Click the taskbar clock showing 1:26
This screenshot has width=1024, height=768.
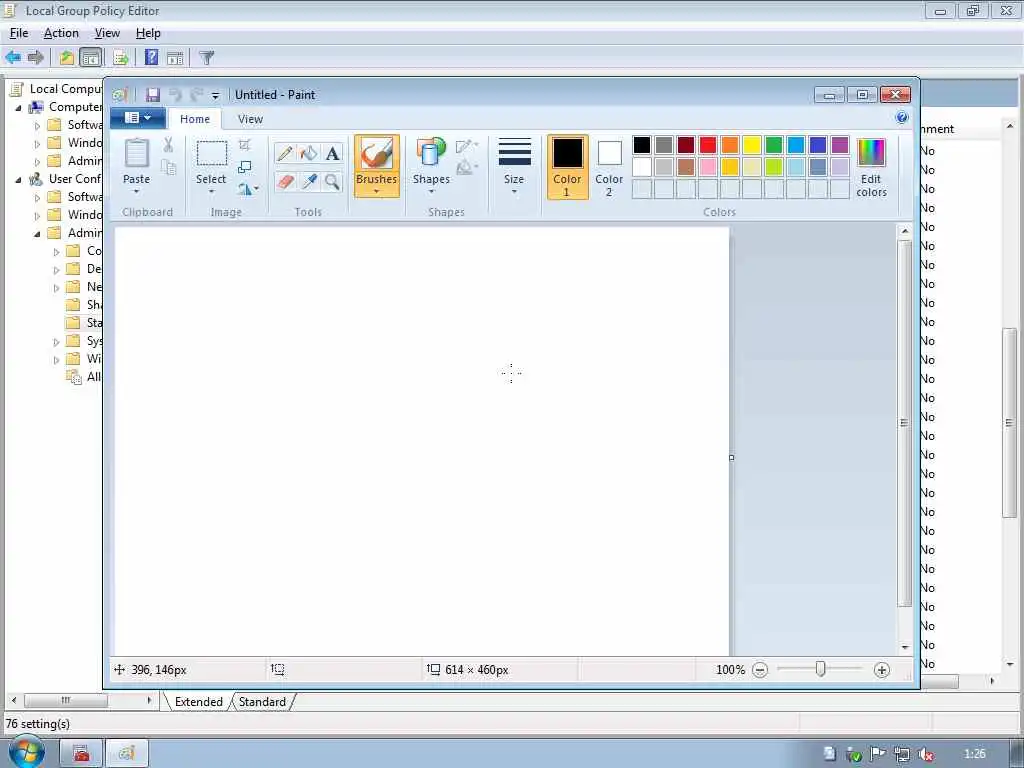(974, 754)
